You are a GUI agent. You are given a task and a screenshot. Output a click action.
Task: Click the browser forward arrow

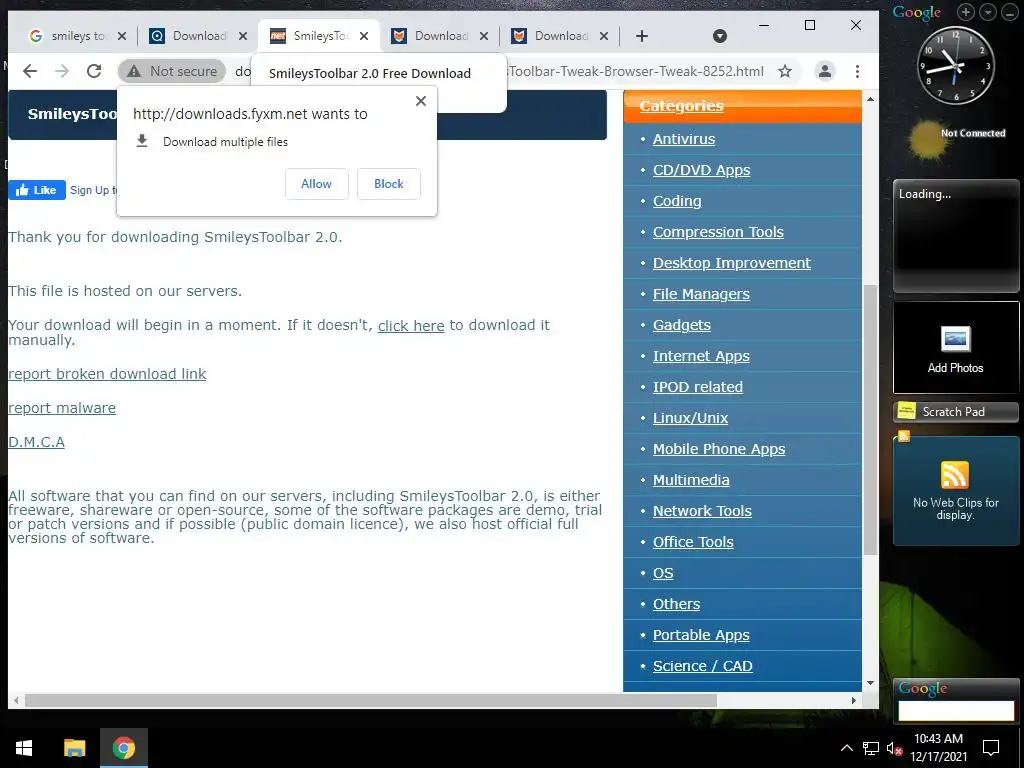point(62,71)
